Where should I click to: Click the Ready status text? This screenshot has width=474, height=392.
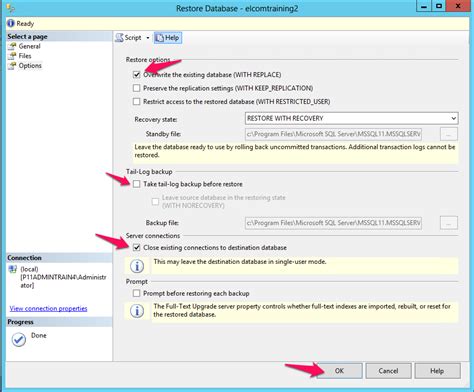(x=25, y=24)
